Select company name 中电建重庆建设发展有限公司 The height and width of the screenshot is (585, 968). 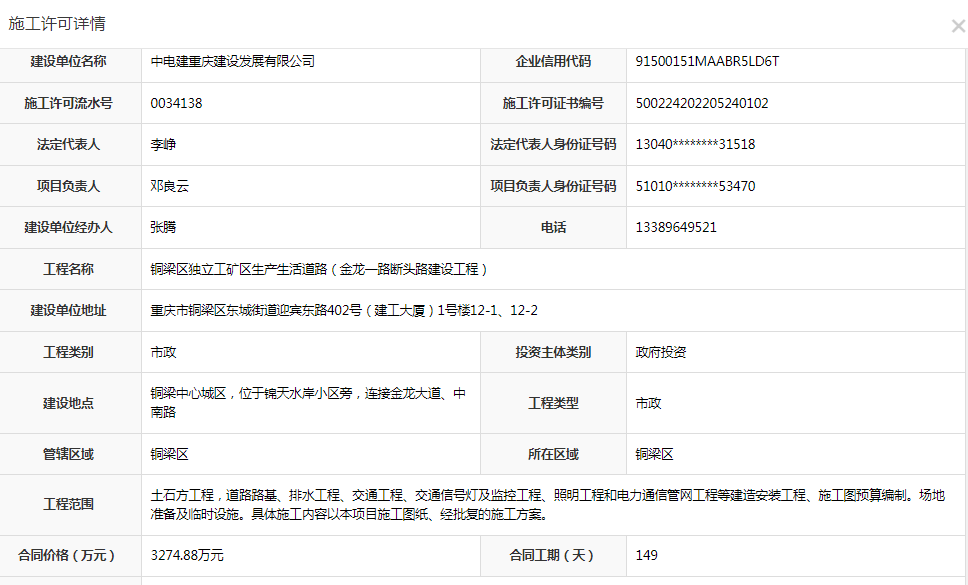click(232, 61)
